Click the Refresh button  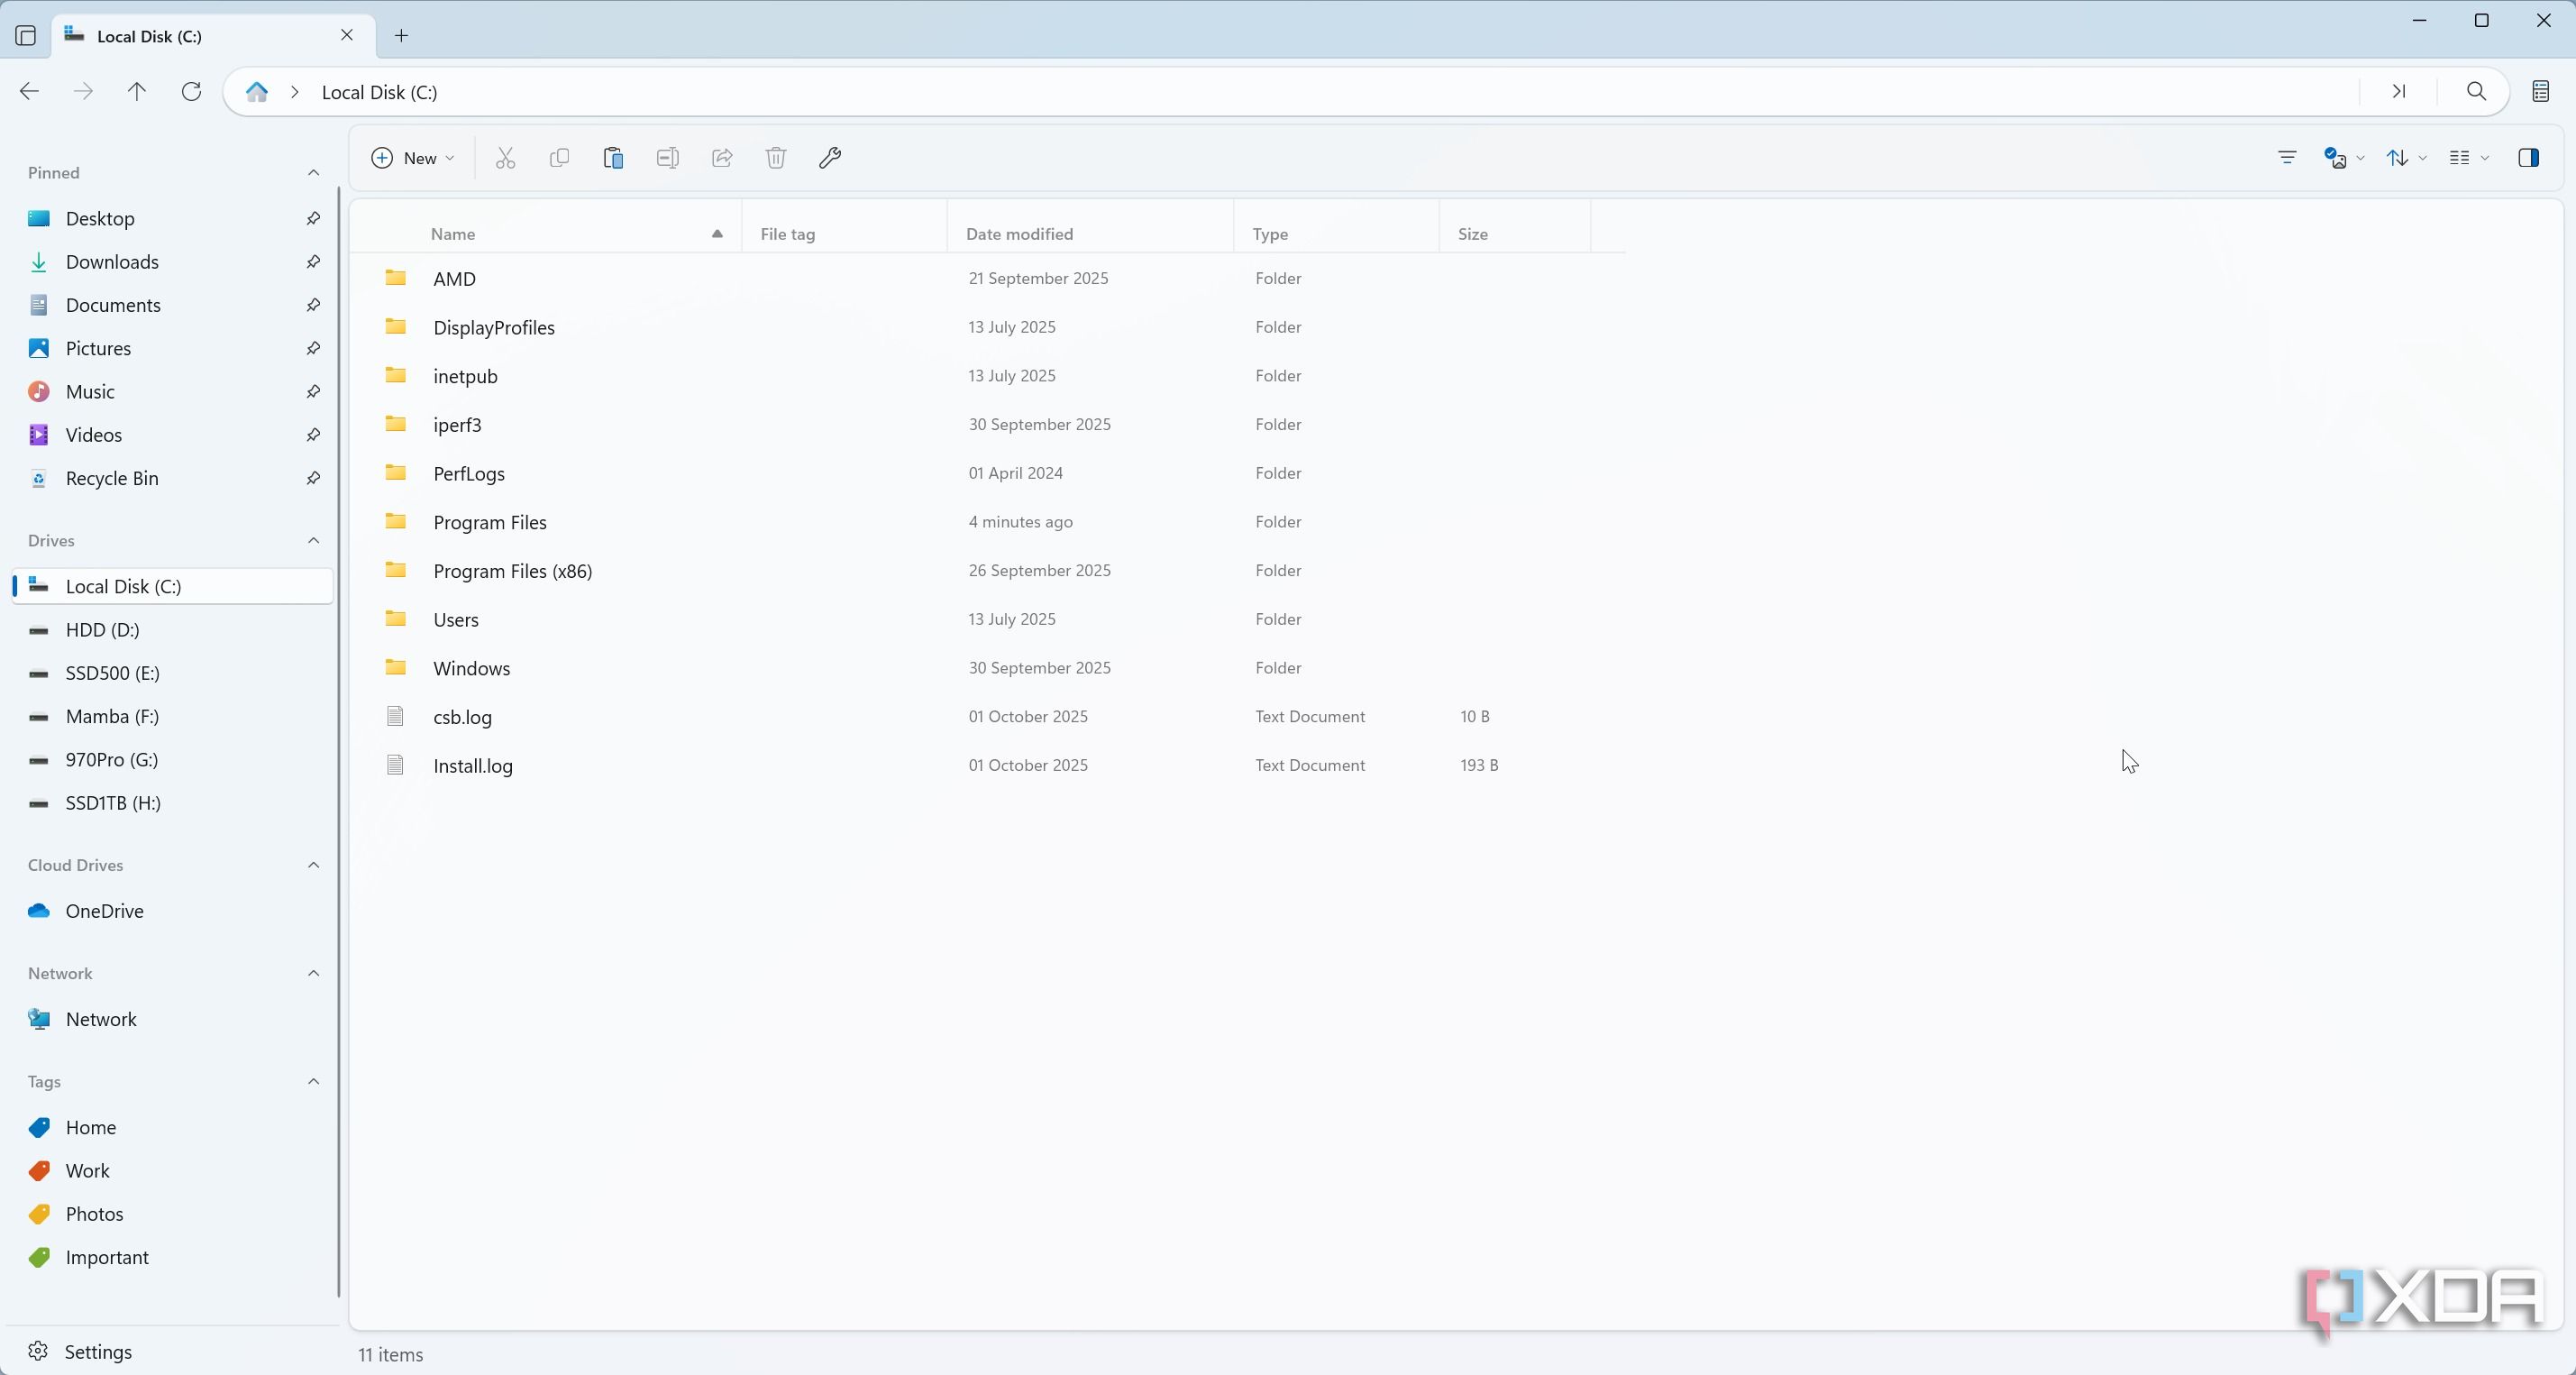[x=191, y=92]
